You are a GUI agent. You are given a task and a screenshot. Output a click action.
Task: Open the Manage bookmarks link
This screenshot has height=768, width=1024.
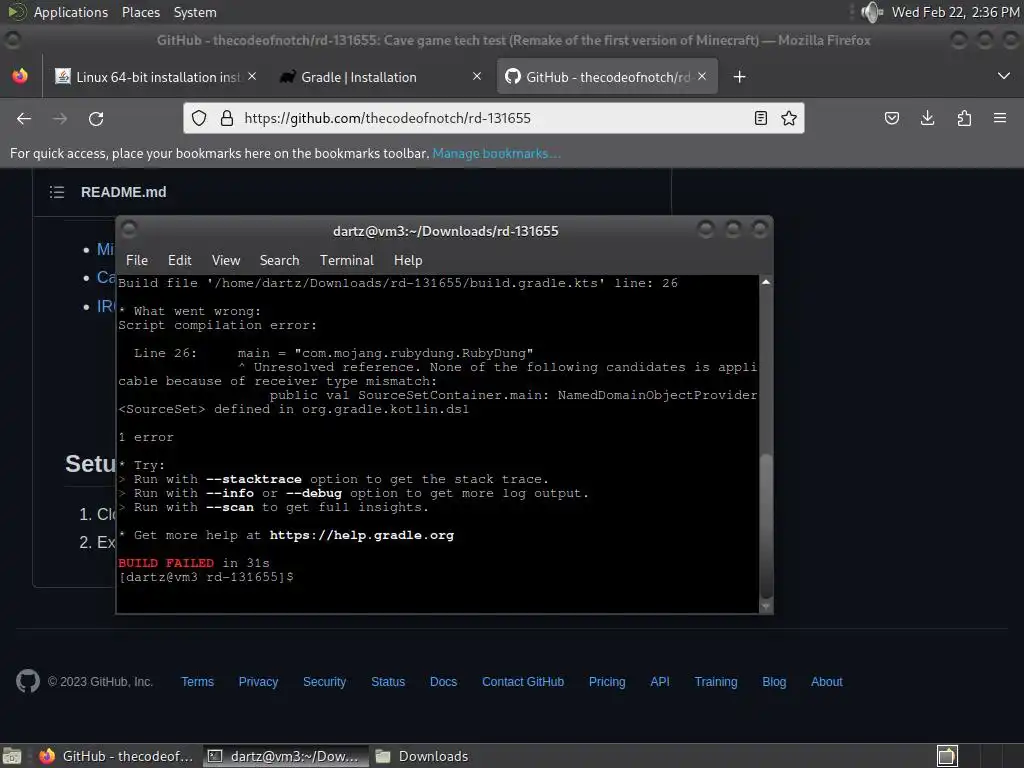tap(496, 153)
